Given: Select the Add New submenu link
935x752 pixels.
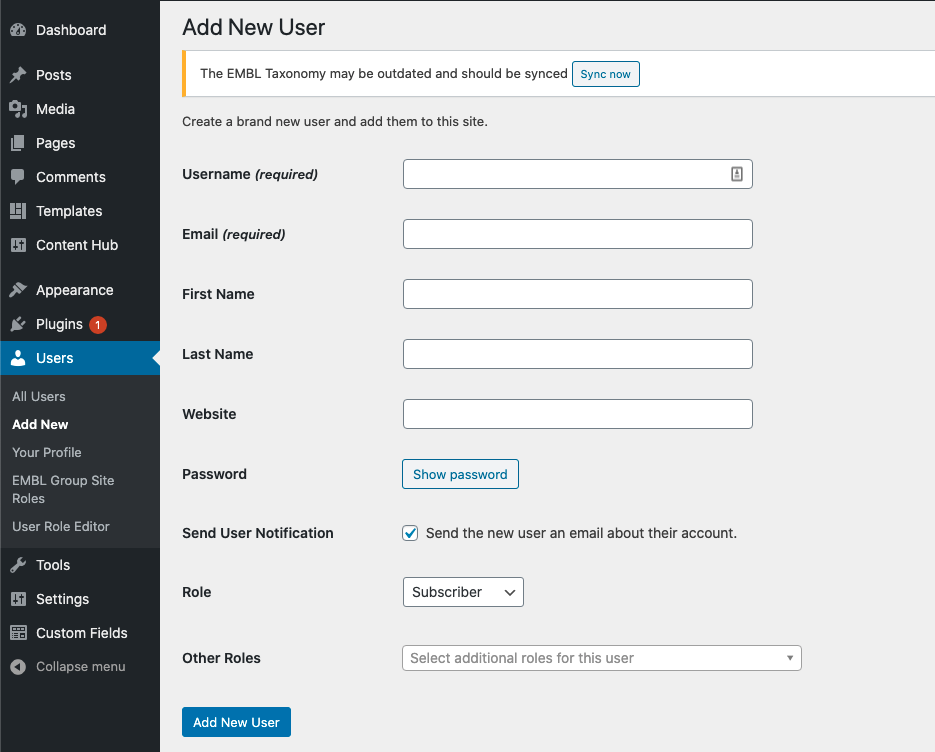Looking at the screenshot, I should (40, 425).
